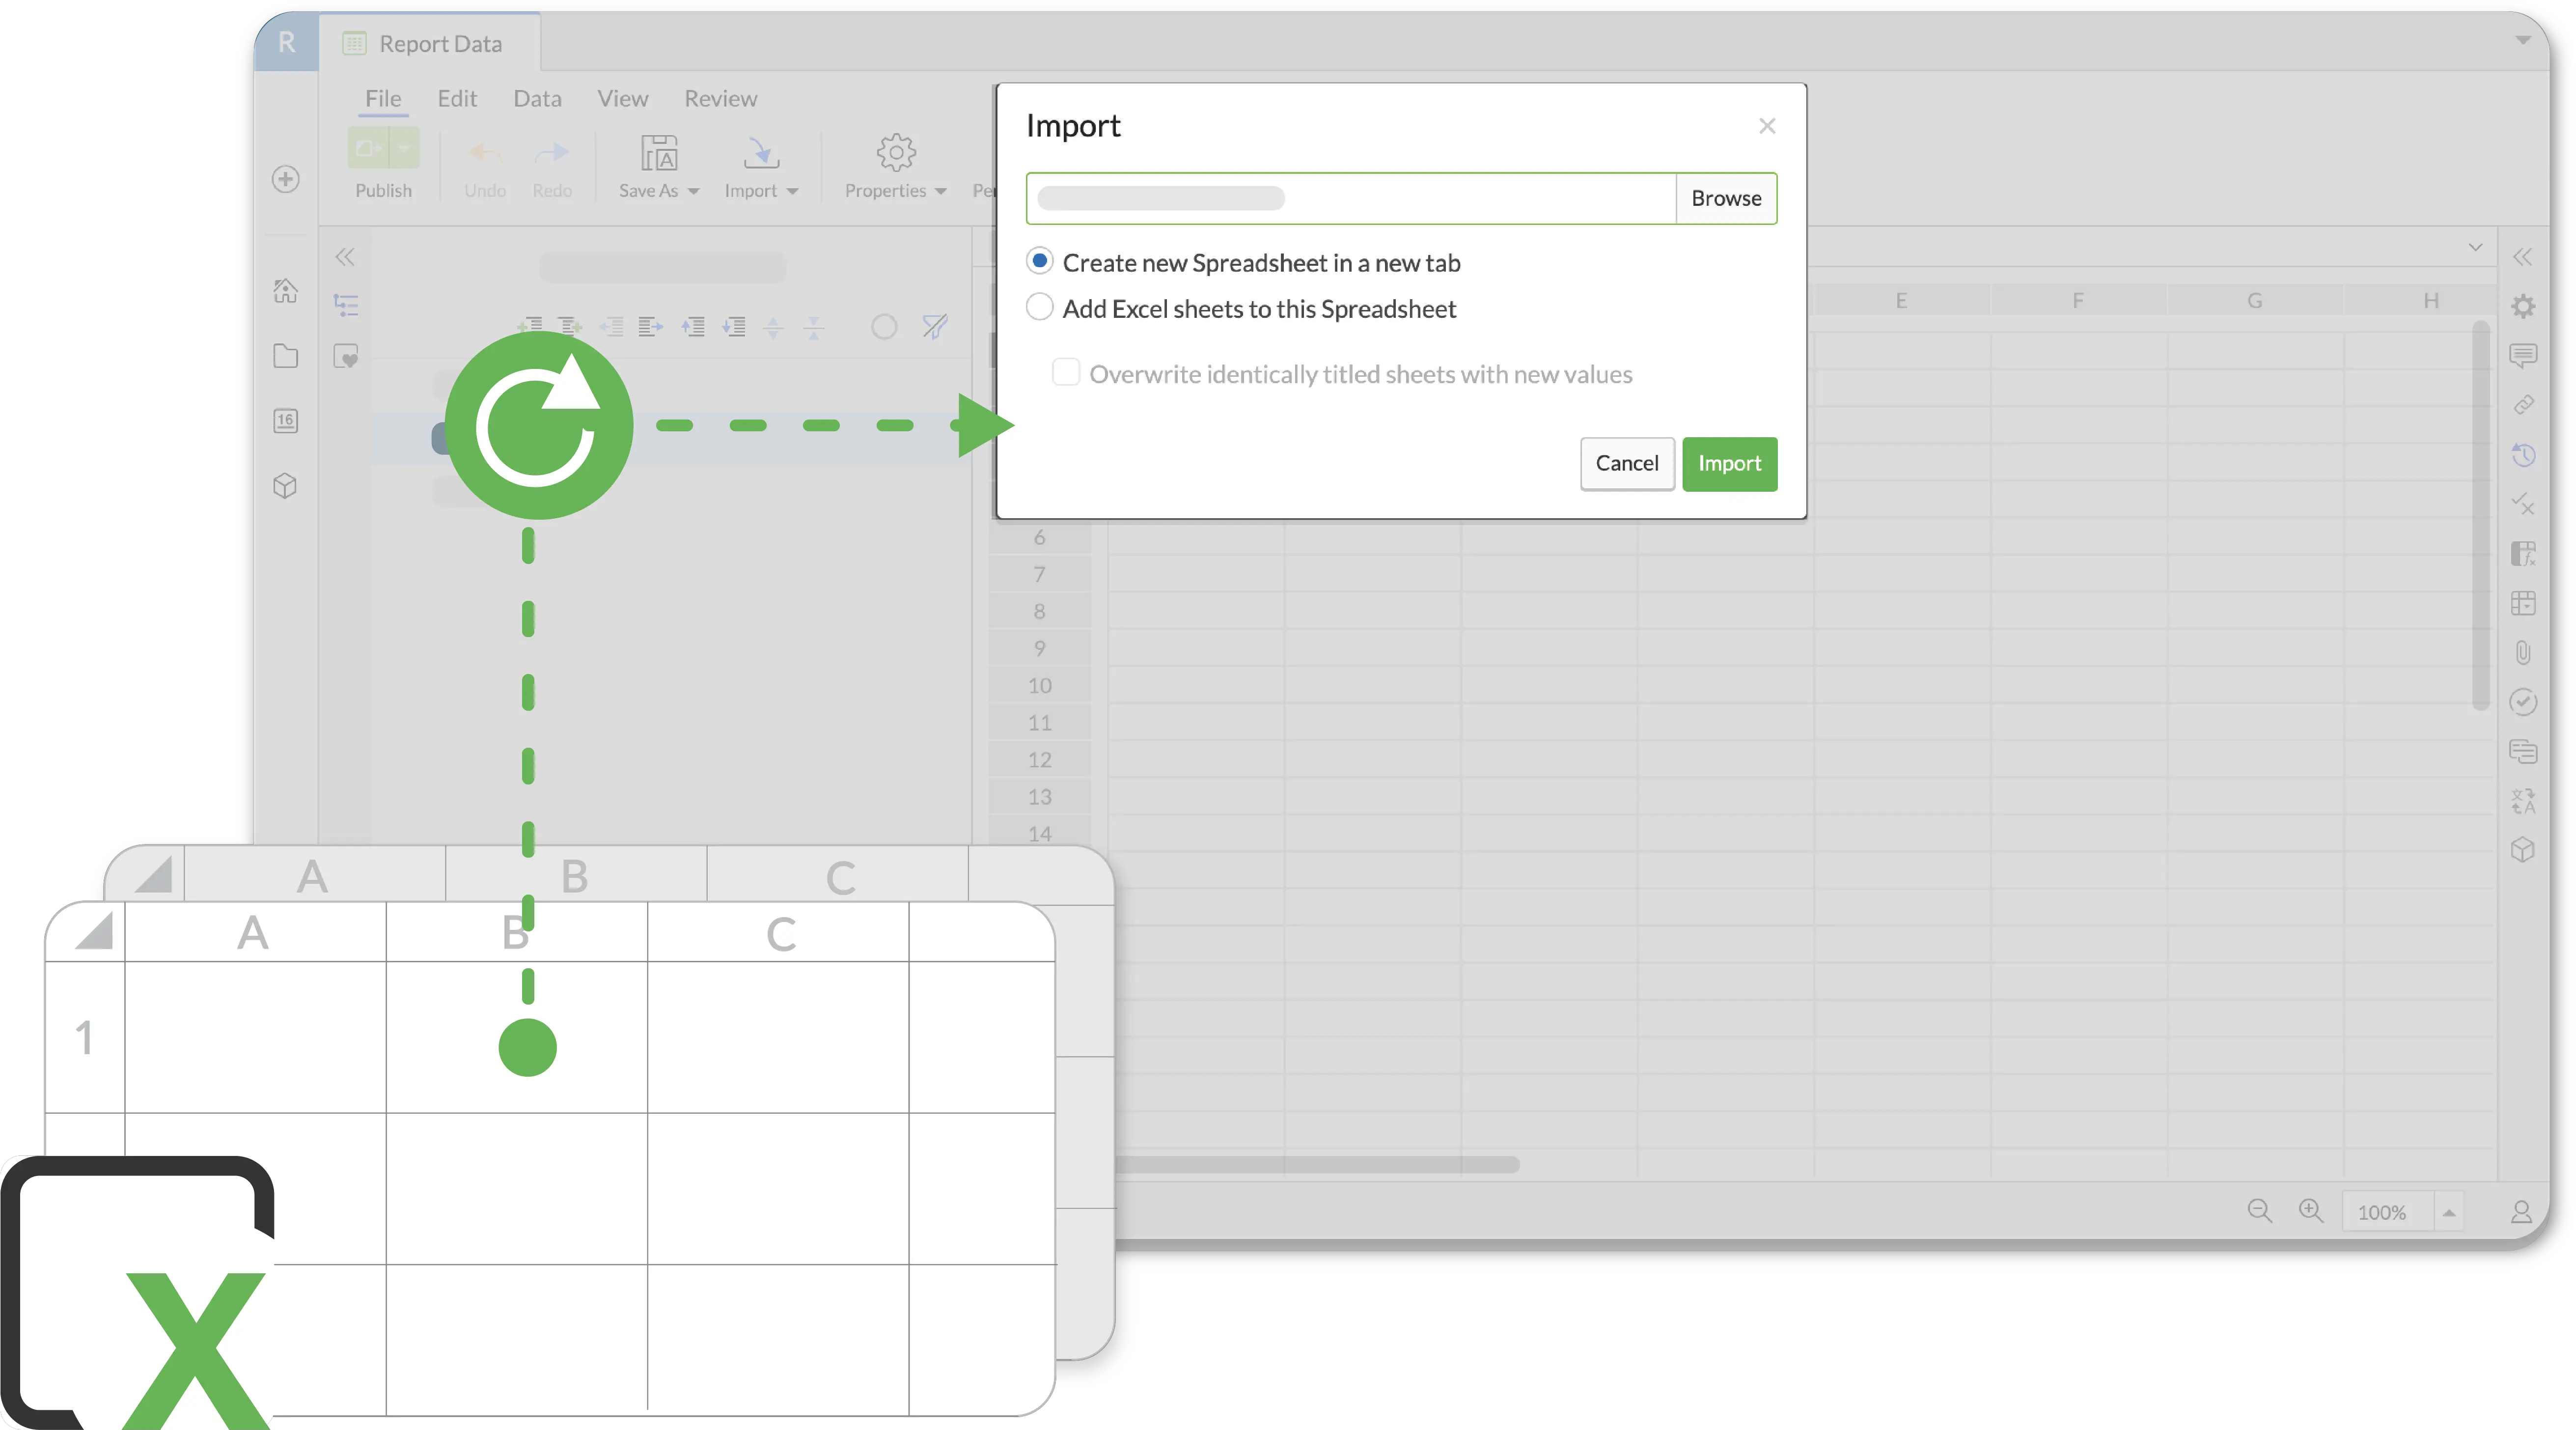Collapse the right sidebar with the double chevron

2523,257
